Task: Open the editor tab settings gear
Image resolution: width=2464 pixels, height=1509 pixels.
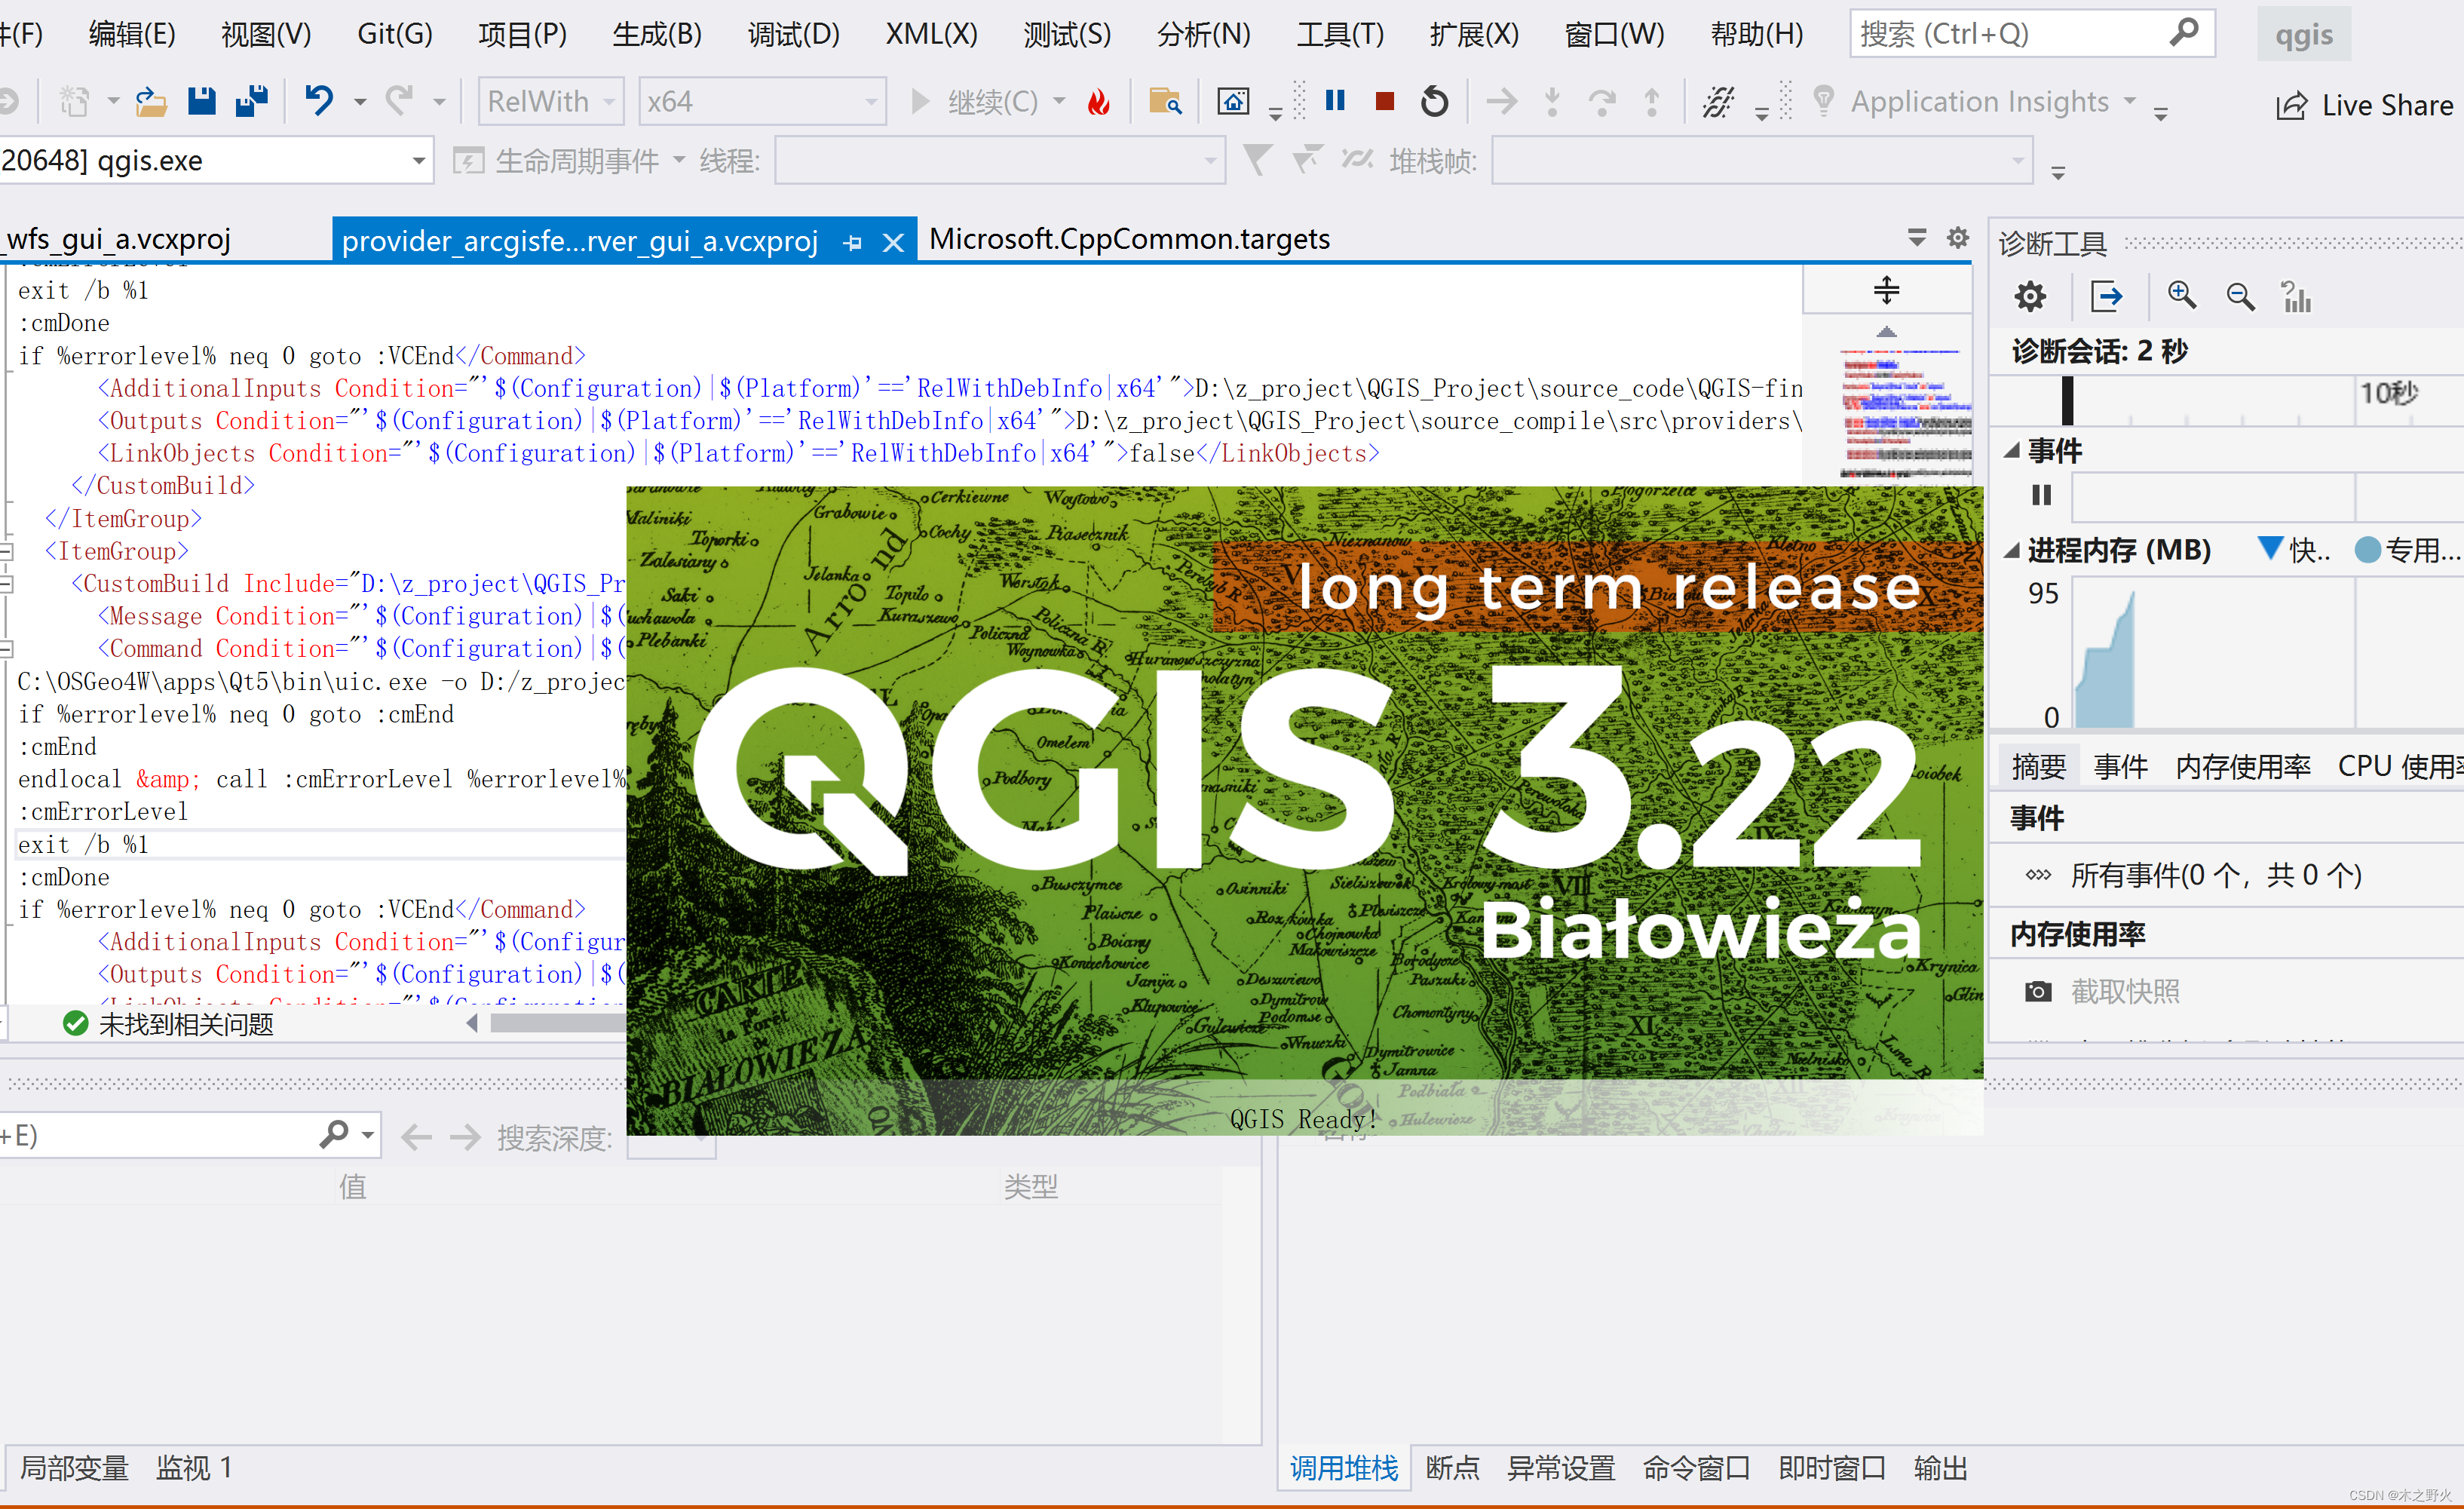Action: pyautogui.click(x=1958, y=238)
